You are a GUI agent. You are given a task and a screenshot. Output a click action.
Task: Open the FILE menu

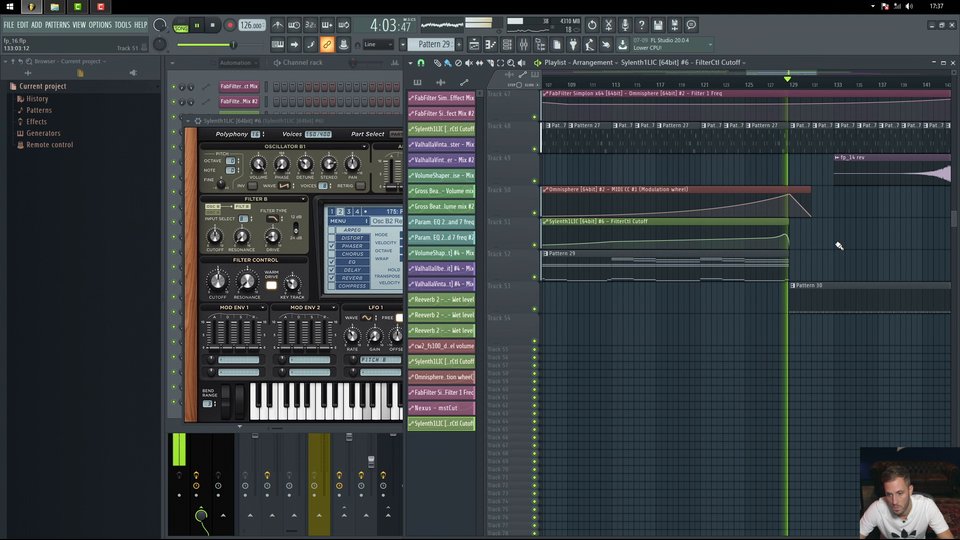(x=9, y=25)
